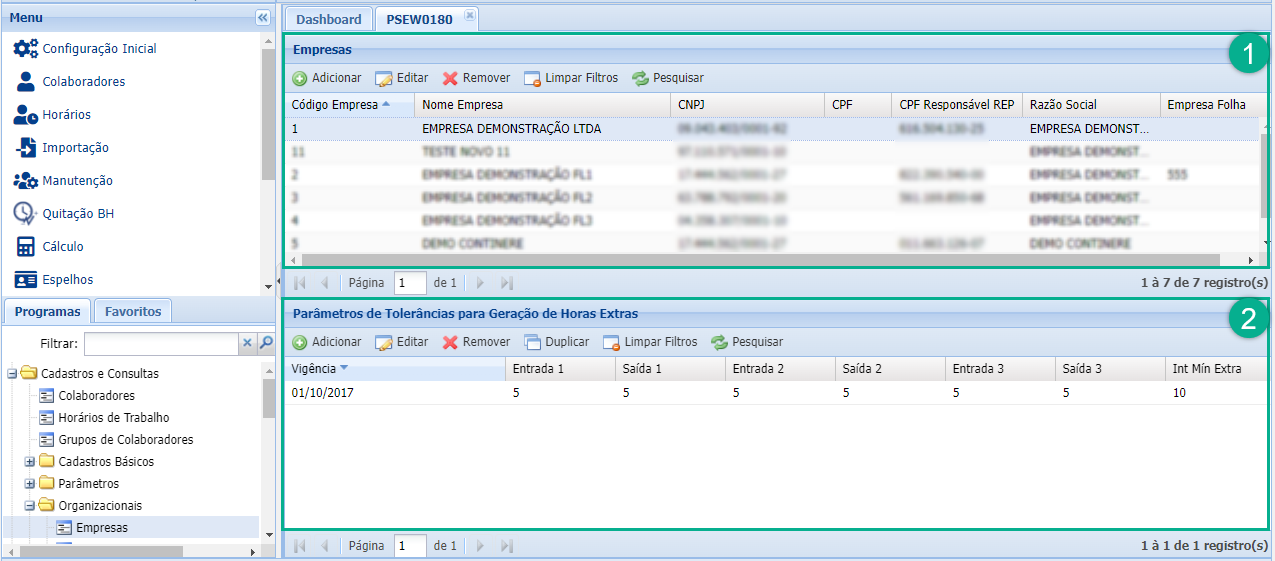Click the Quitação BH clock icon
Screen dimensions: 1275x561
[x=26, y=214]
